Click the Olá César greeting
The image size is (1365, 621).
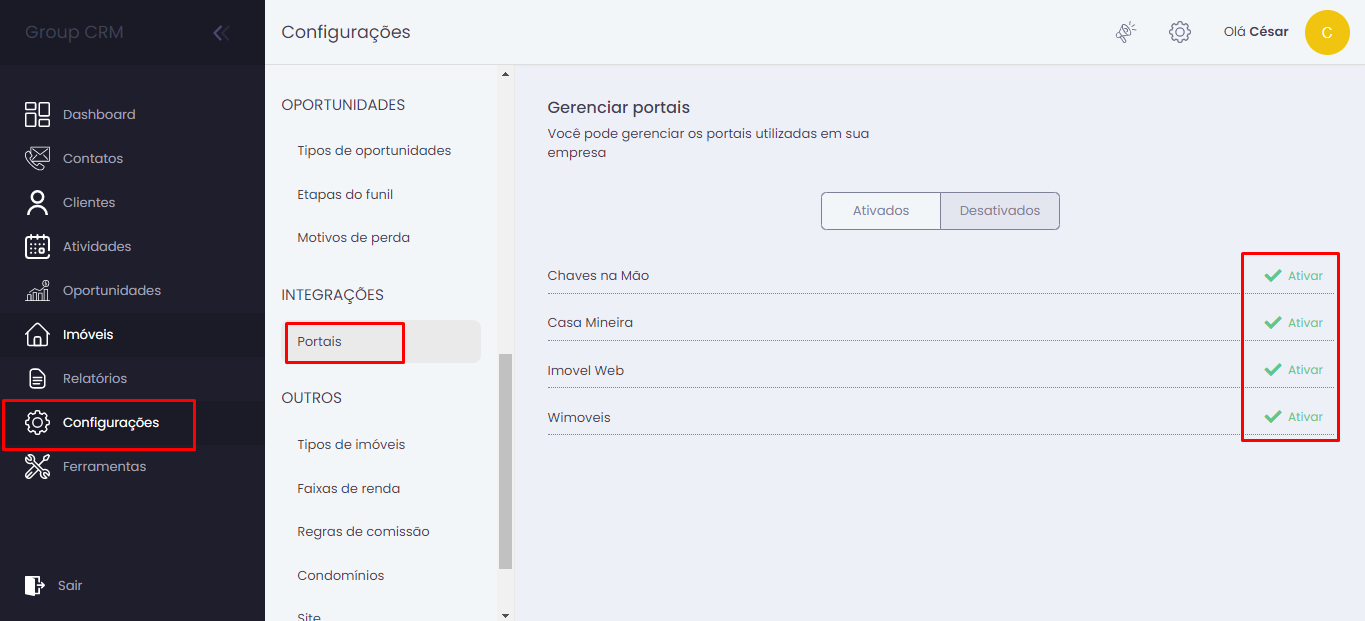(x=1256, y=32)
